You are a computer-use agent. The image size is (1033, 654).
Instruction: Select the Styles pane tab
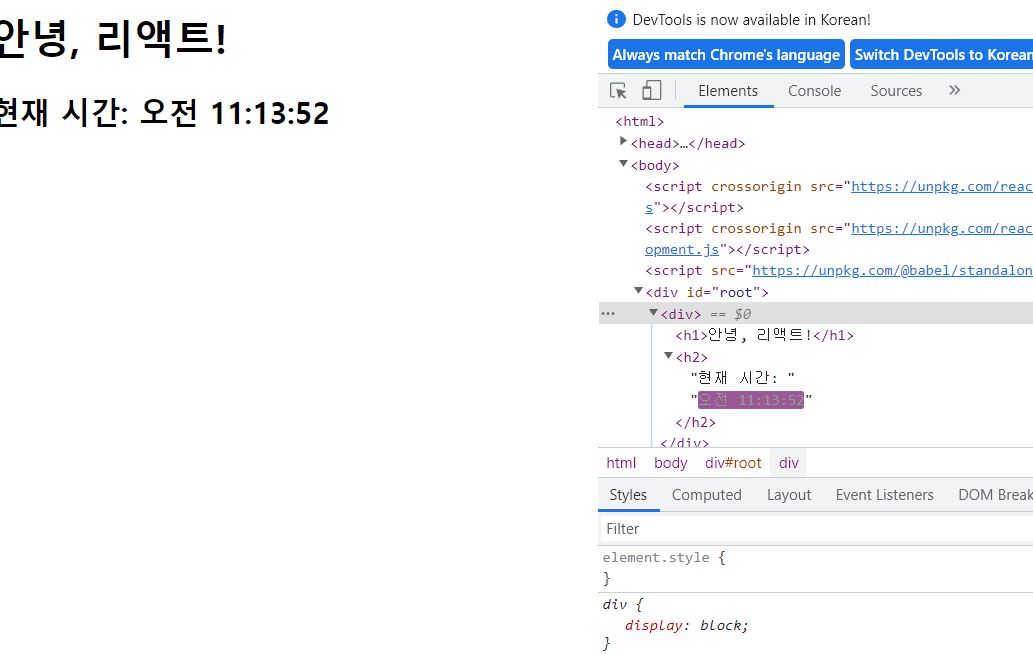628,495
